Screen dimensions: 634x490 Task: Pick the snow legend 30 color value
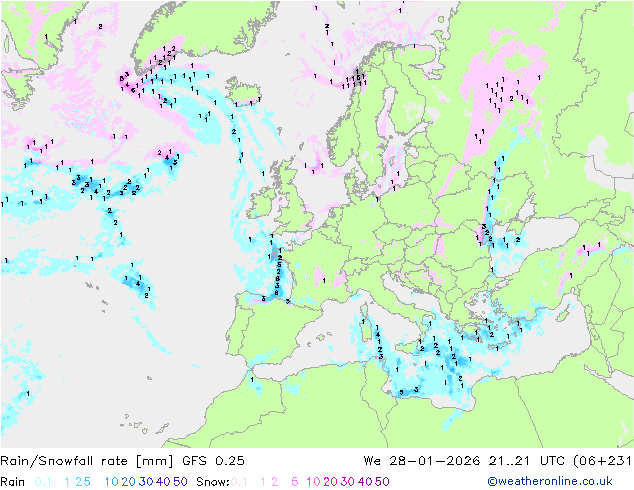tap(348, 482)
